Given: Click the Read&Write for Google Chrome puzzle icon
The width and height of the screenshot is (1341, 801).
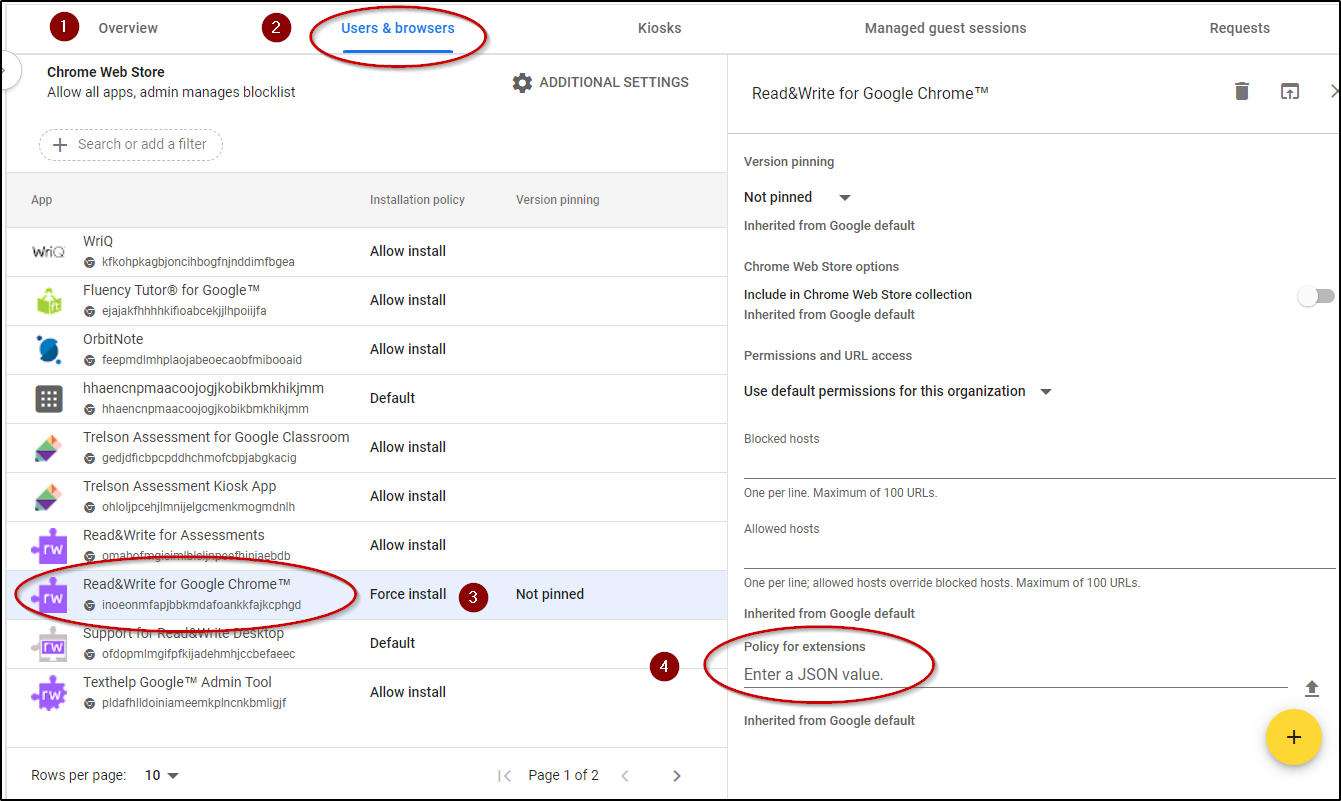Looking at the screenshot, I should tap(49, 595).
